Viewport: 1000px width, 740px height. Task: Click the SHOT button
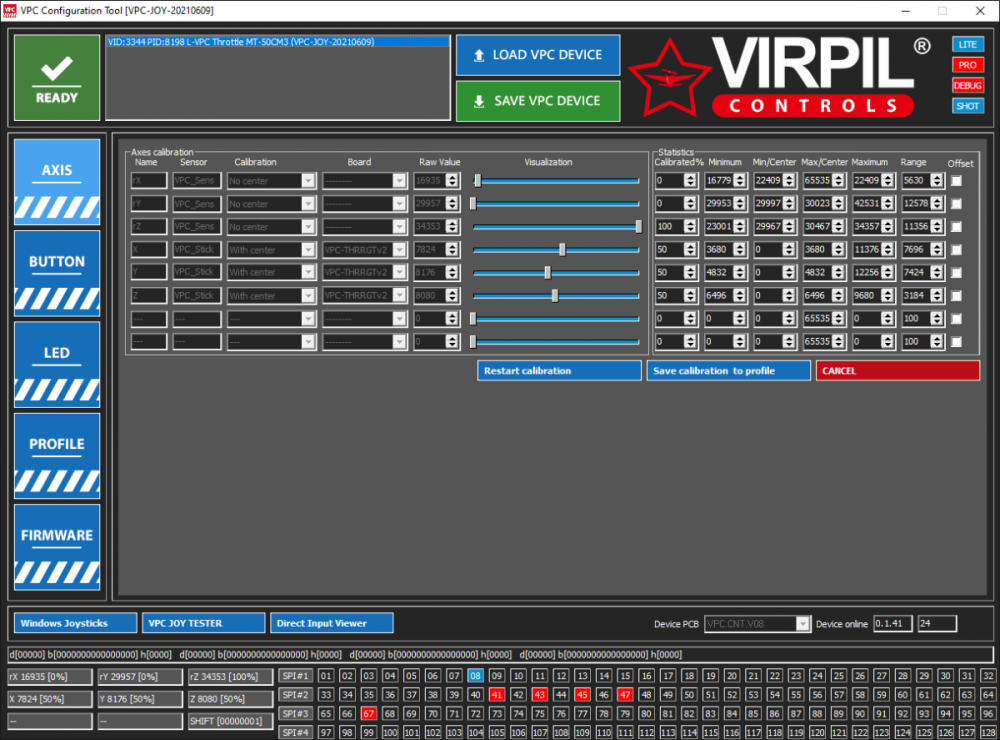[967, 106]
